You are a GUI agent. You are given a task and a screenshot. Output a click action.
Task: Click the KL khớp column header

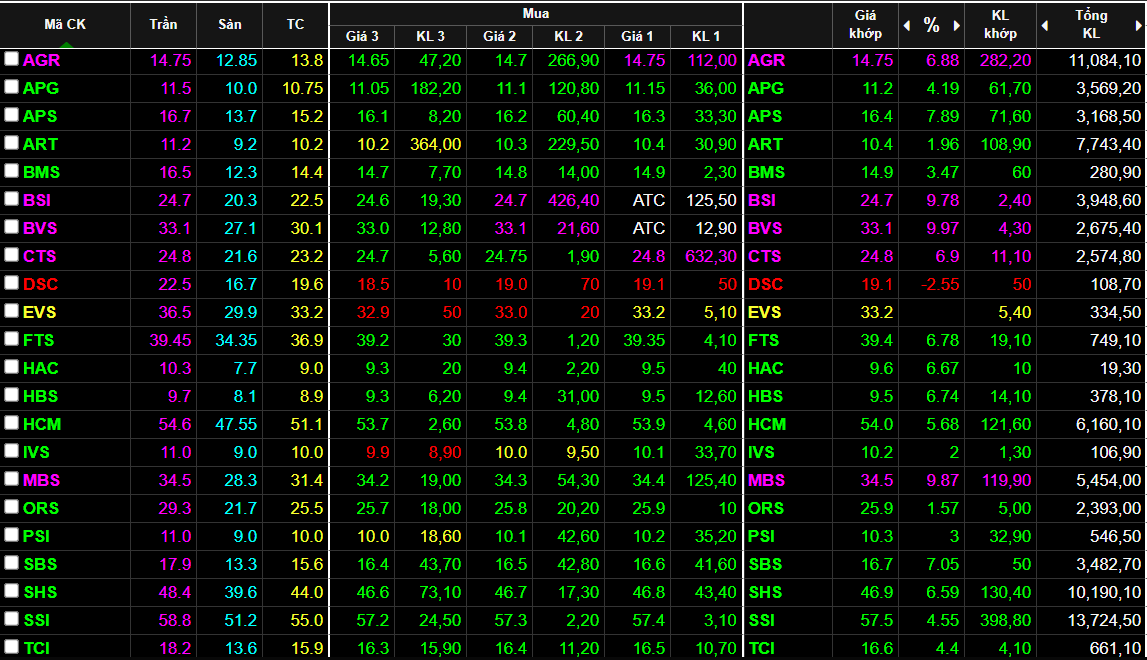coord(1000,24)
